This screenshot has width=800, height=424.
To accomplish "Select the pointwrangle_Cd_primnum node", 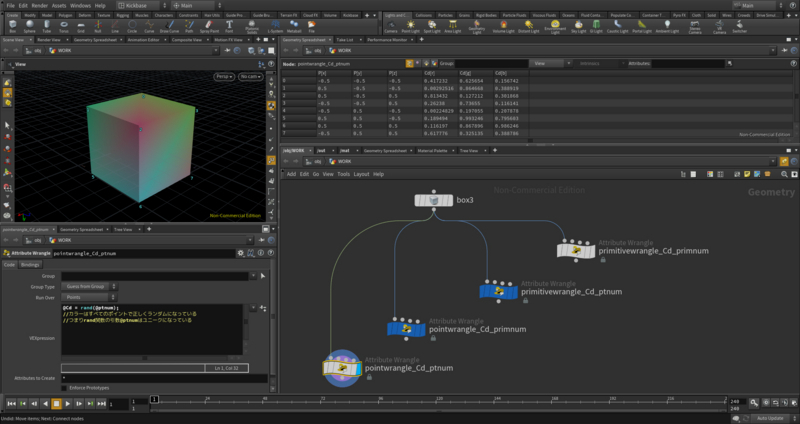I will (407, 329).
